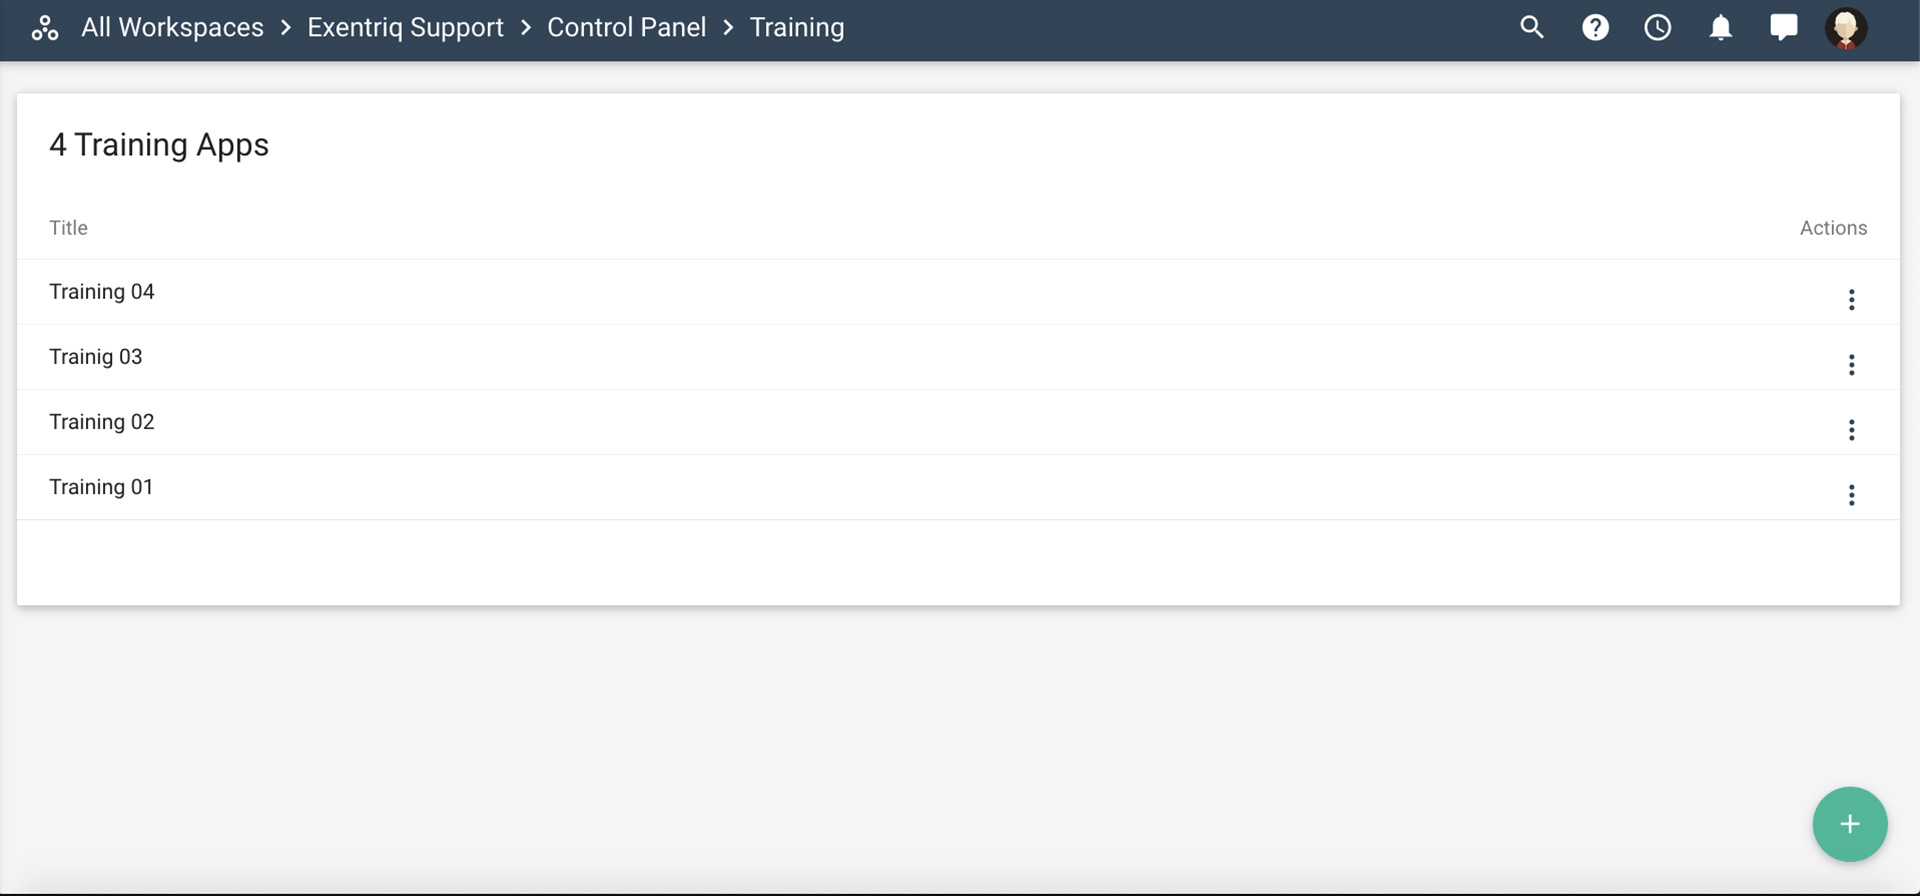Click the Training 01 title
Screen dimensions: 1920x896
click(101, 487)
